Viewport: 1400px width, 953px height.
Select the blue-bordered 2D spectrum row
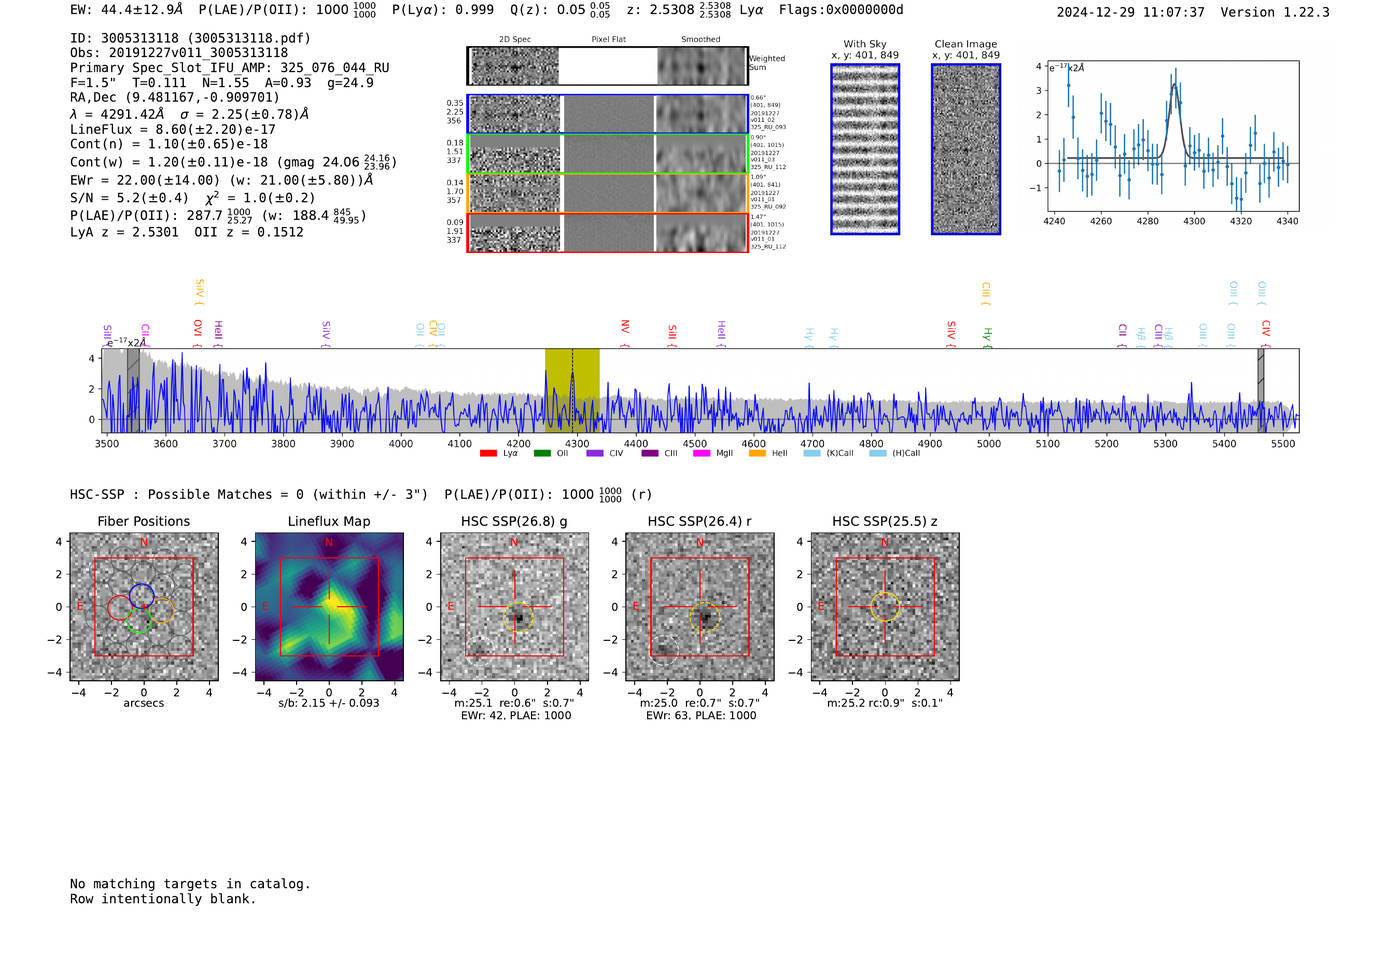point(608,114)
